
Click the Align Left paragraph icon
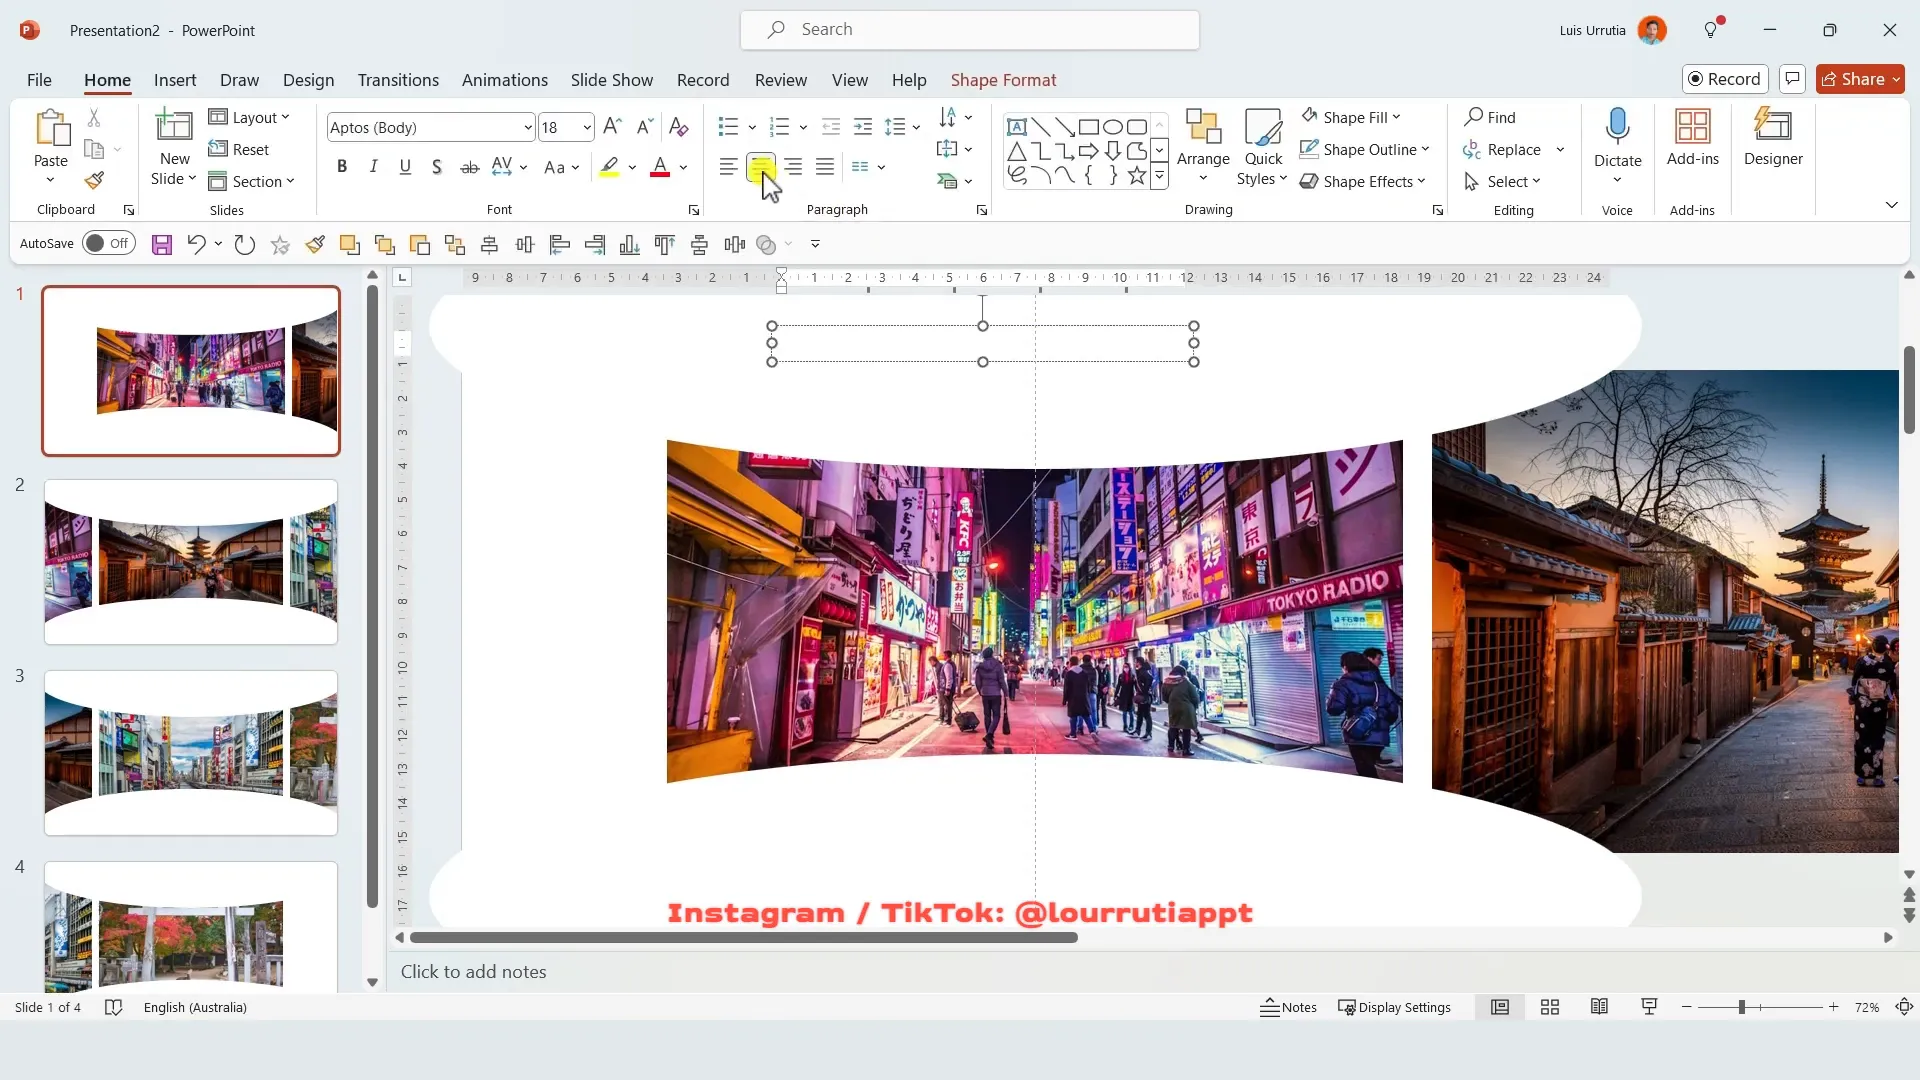(728, 167)
